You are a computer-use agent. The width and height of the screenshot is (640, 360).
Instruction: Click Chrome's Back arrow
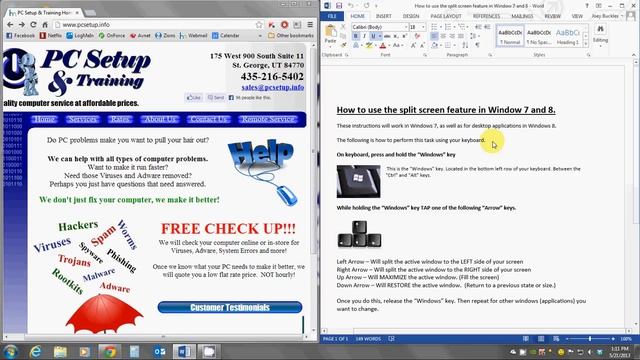click(x=10, y=25)
